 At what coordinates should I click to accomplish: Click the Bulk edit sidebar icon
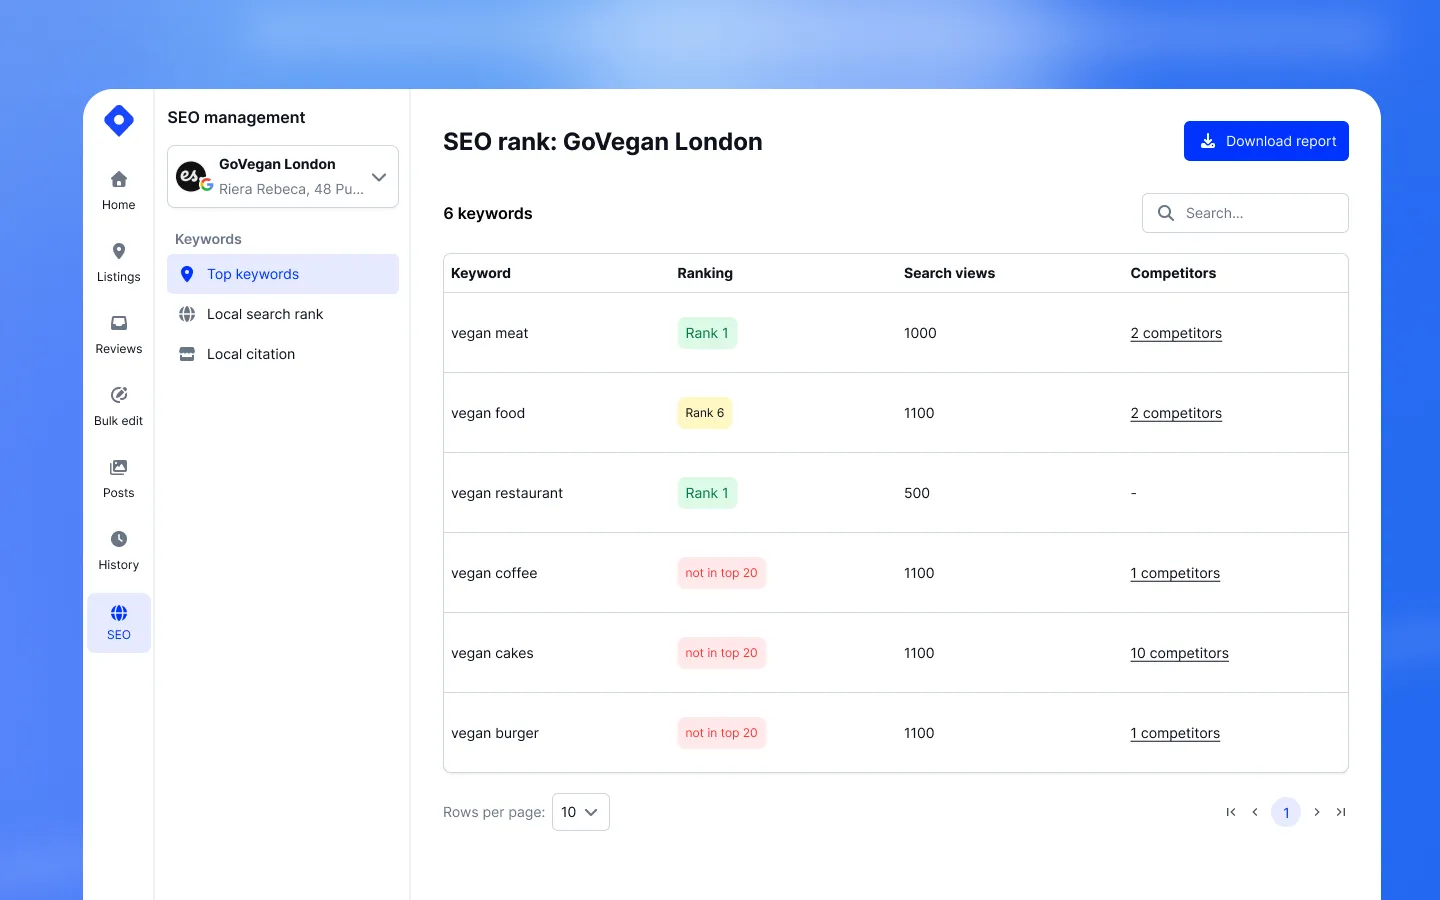click(x=118, y=405)
